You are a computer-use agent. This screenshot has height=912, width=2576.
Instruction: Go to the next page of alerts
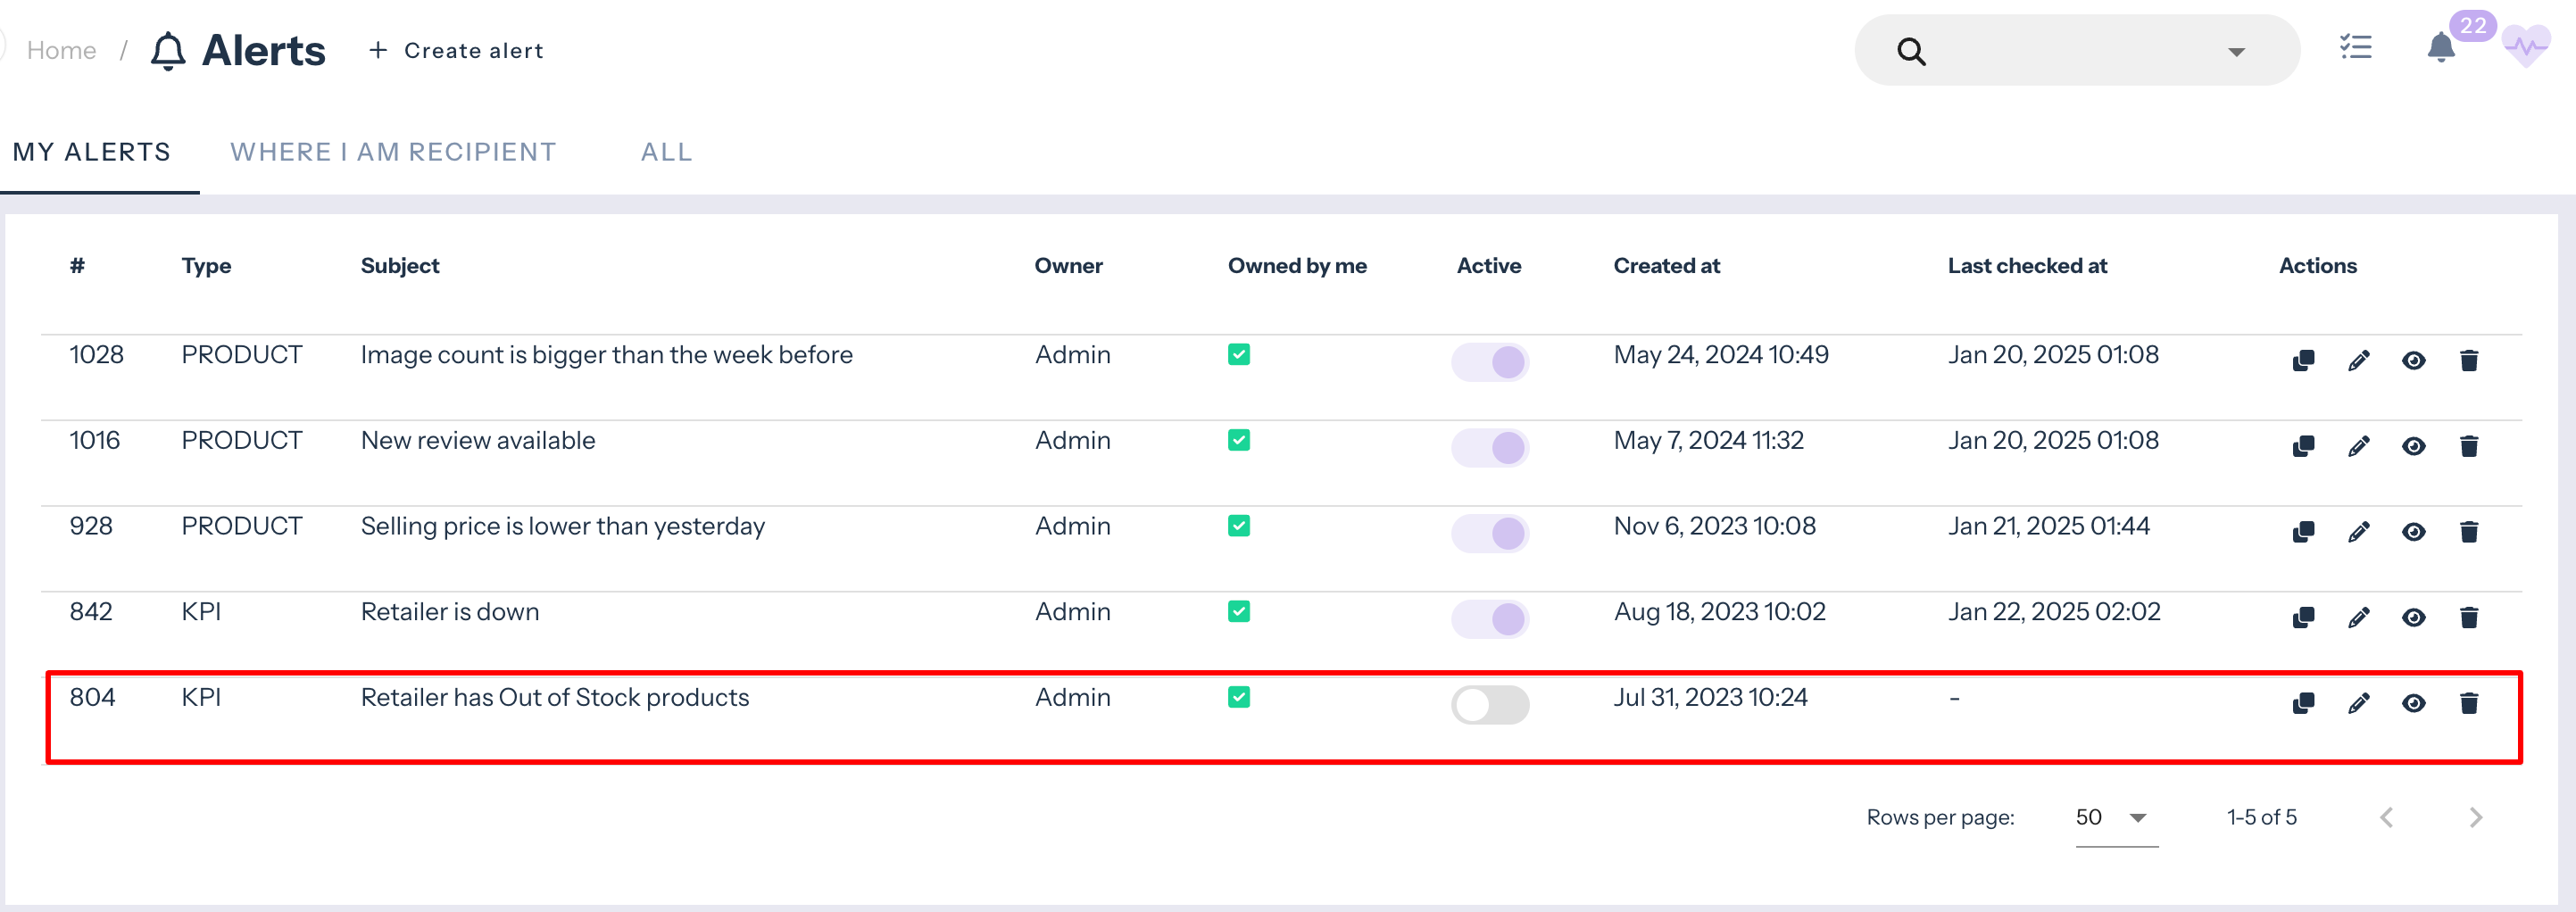(x=2475, y=818)
